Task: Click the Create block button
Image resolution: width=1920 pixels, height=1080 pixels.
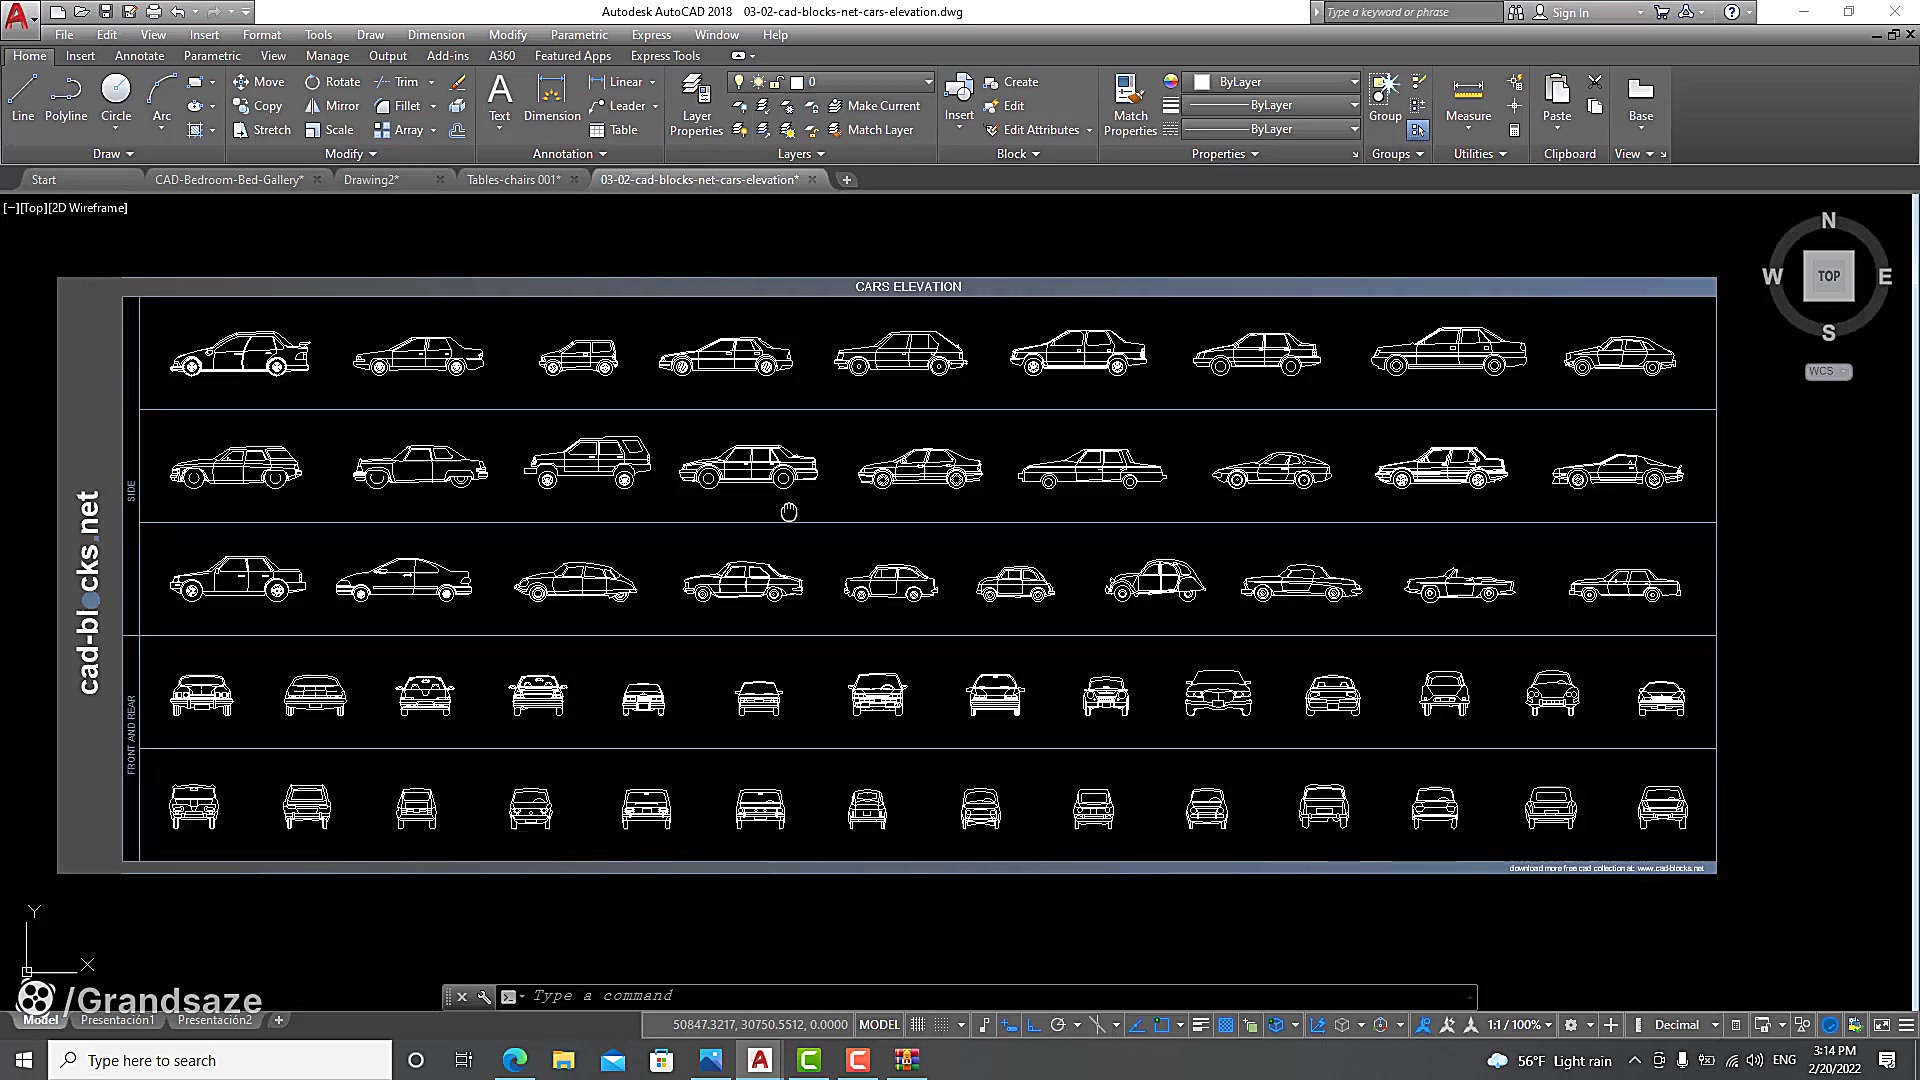Action: click(x=1011, y=82)
